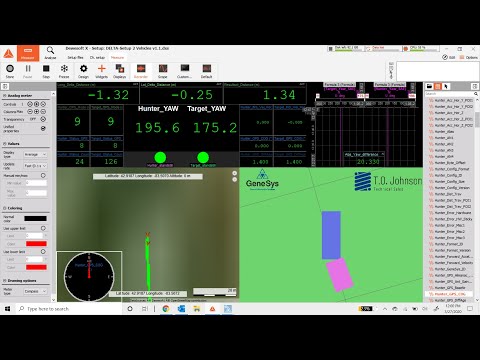Open Meter type Compass dropdown
480x360 pixels.
tap(35, 291)
